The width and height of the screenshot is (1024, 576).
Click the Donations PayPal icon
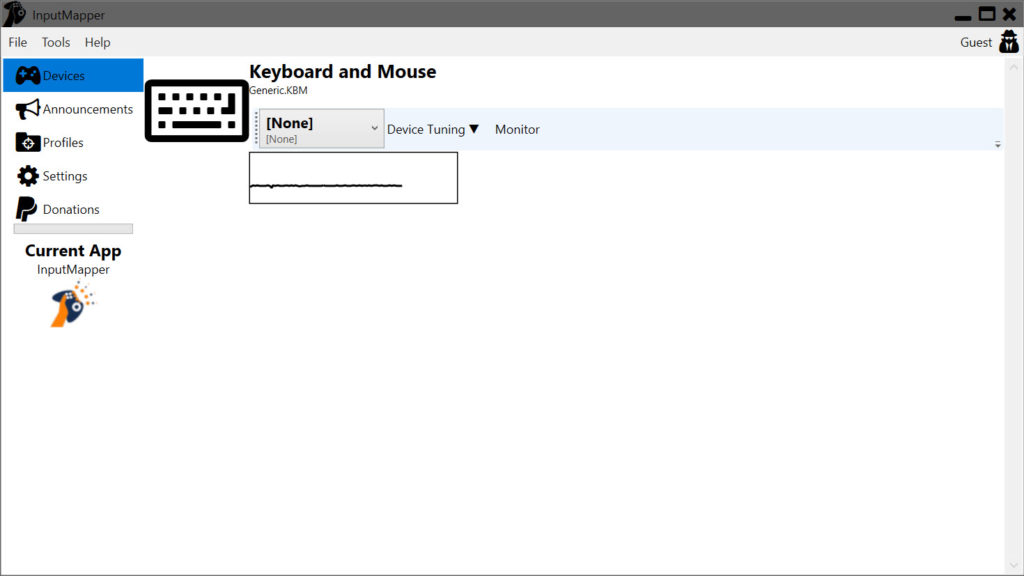pos(26,209)
